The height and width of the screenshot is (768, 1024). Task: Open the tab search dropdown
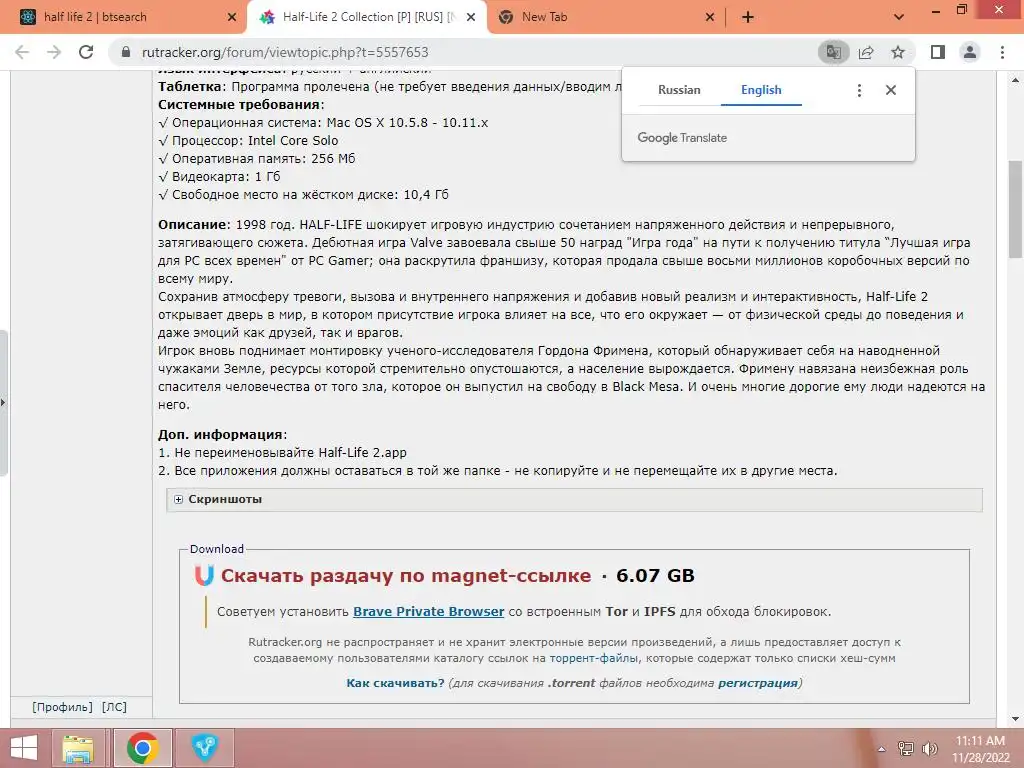click(x=899, y=17)
